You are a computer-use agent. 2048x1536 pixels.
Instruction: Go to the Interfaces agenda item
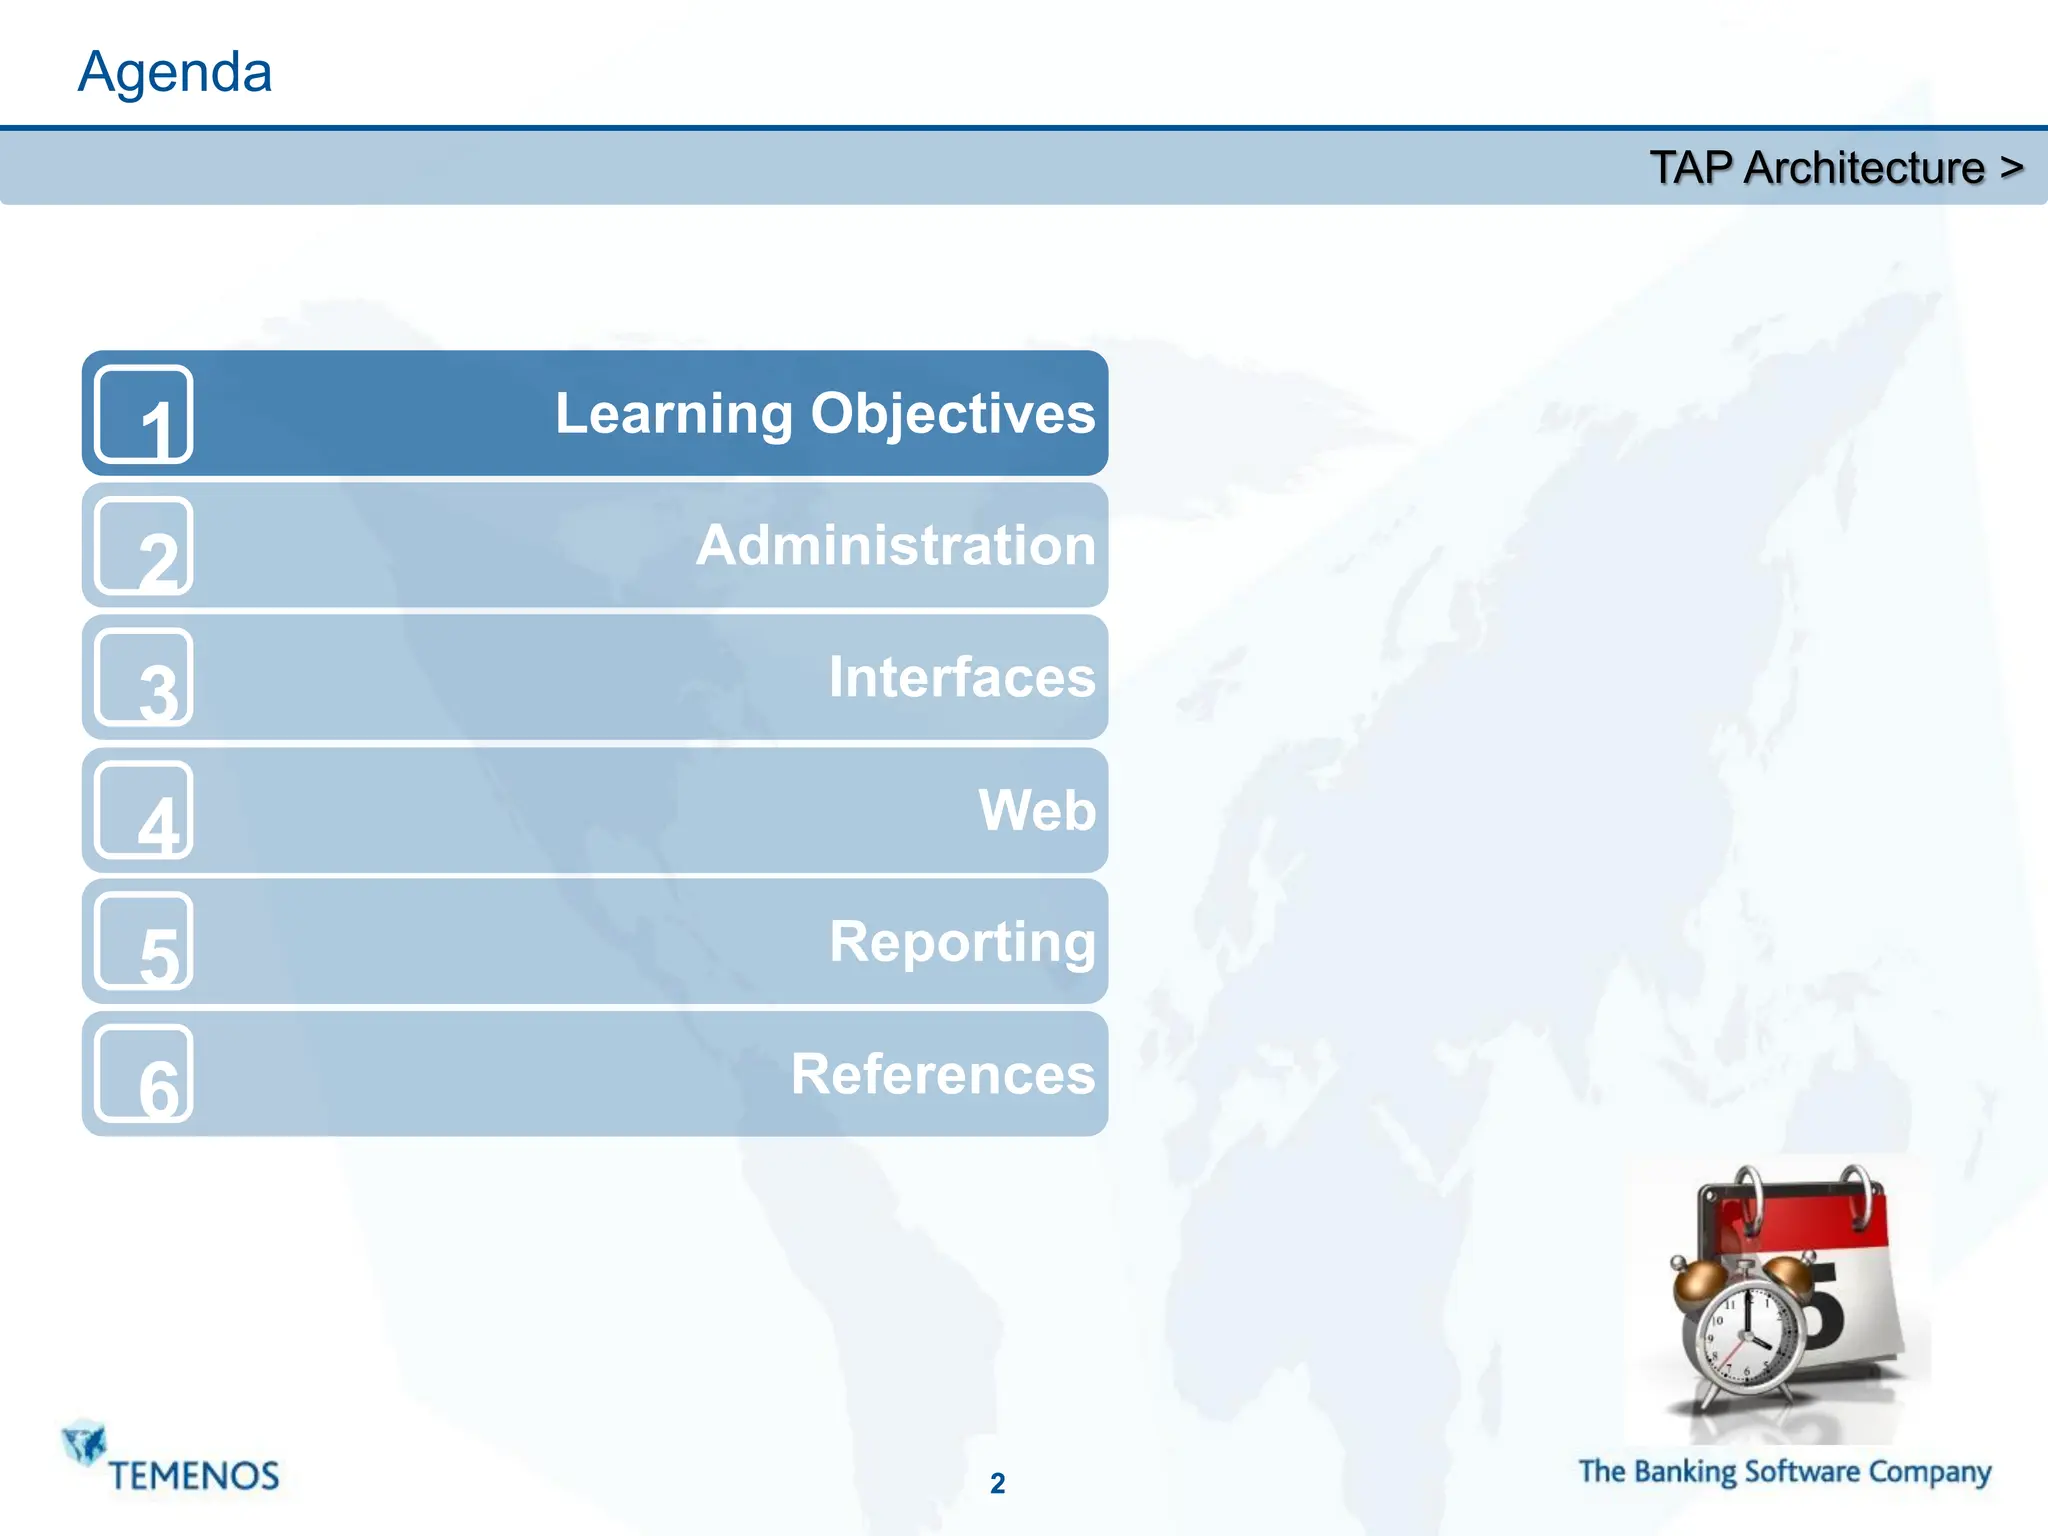(595, 677)
